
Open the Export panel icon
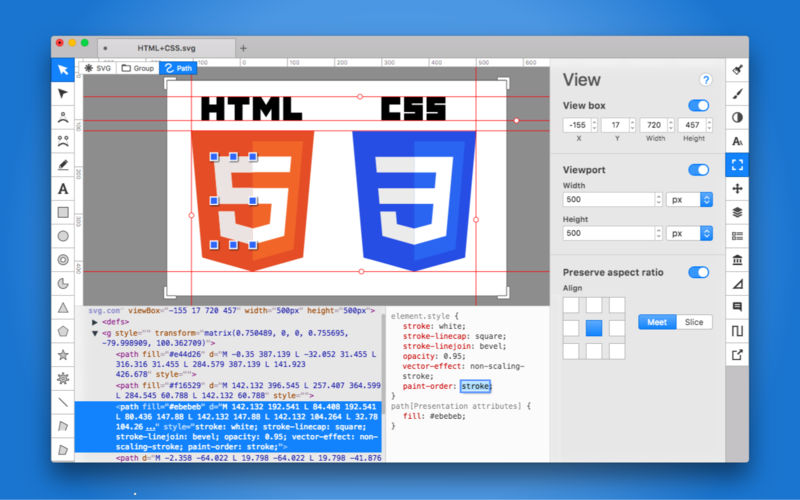coord(737,354)
